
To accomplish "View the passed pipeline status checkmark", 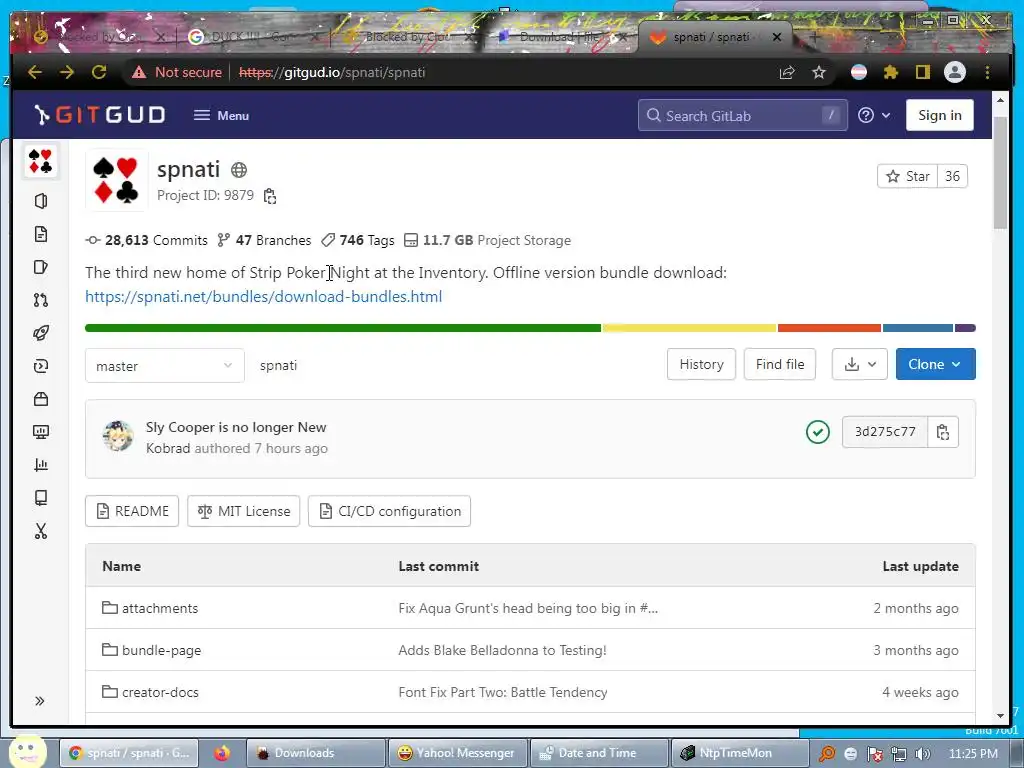I will tap(818, 432).
